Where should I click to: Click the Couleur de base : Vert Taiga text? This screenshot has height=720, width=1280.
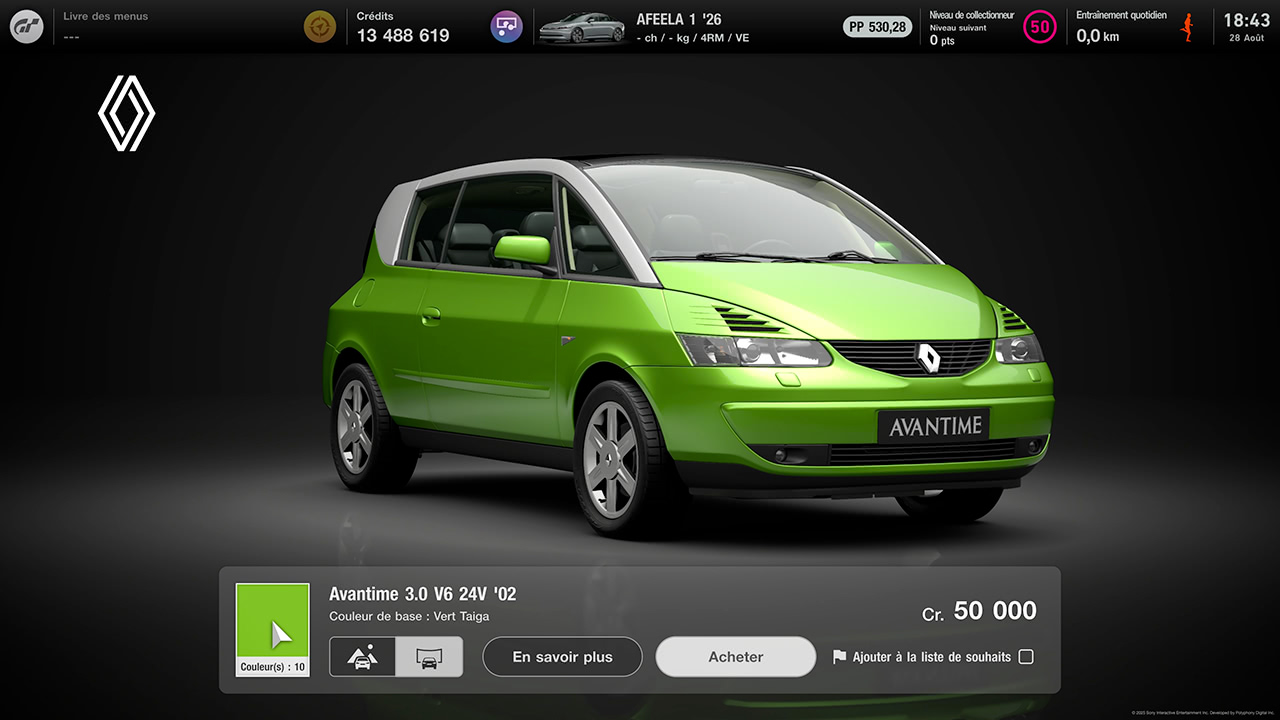click(x=409, y=617)
